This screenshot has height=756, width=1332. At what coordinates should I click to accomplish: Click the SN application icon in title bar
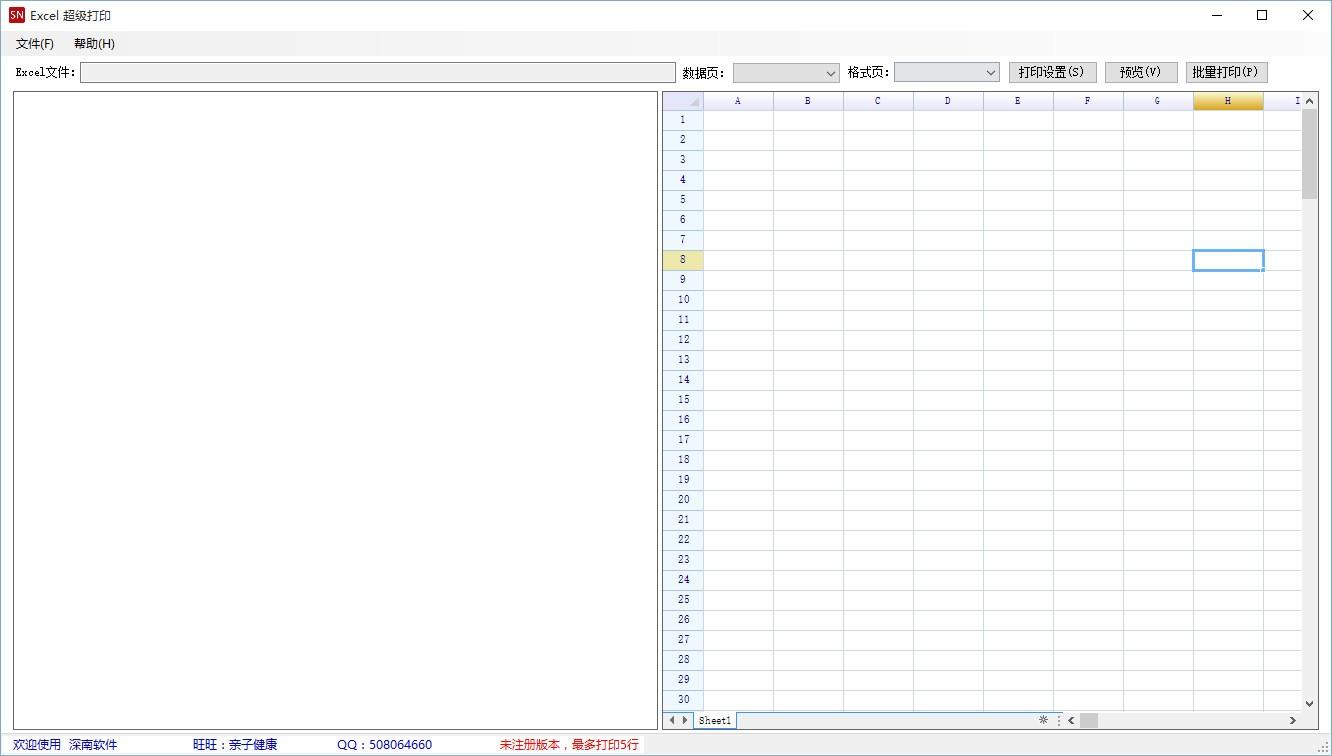(x=16, y=15)
